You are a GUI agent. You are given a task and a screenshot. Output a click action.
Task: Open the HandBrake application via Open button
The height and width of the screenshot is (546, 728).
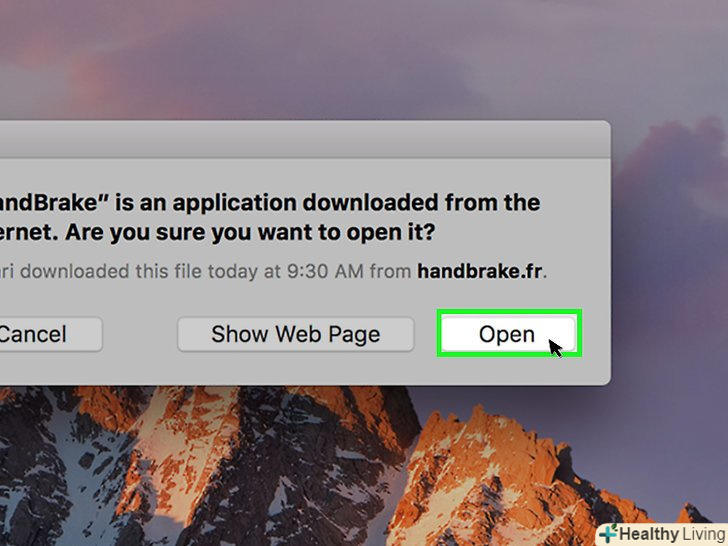[508, 334]
